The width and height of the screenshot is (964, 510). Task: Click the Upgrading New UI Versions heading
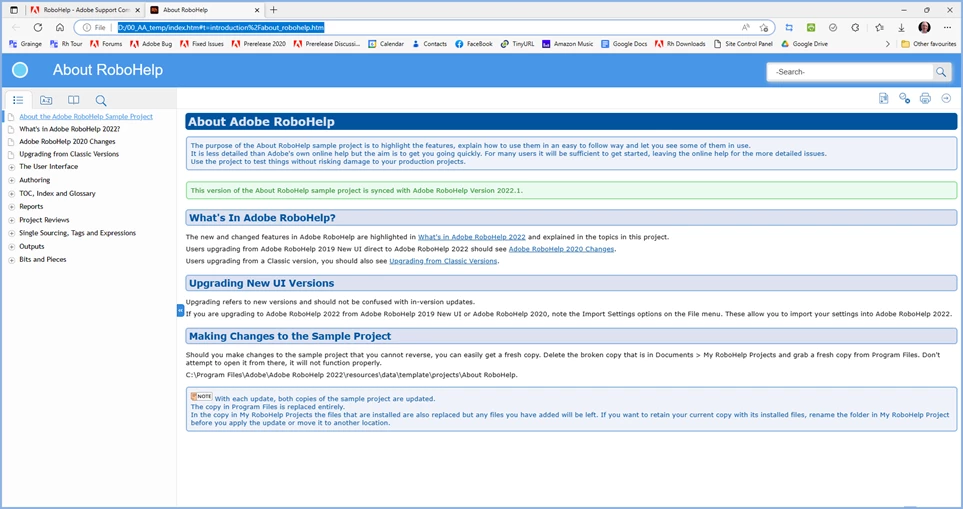tap(261, 283)
